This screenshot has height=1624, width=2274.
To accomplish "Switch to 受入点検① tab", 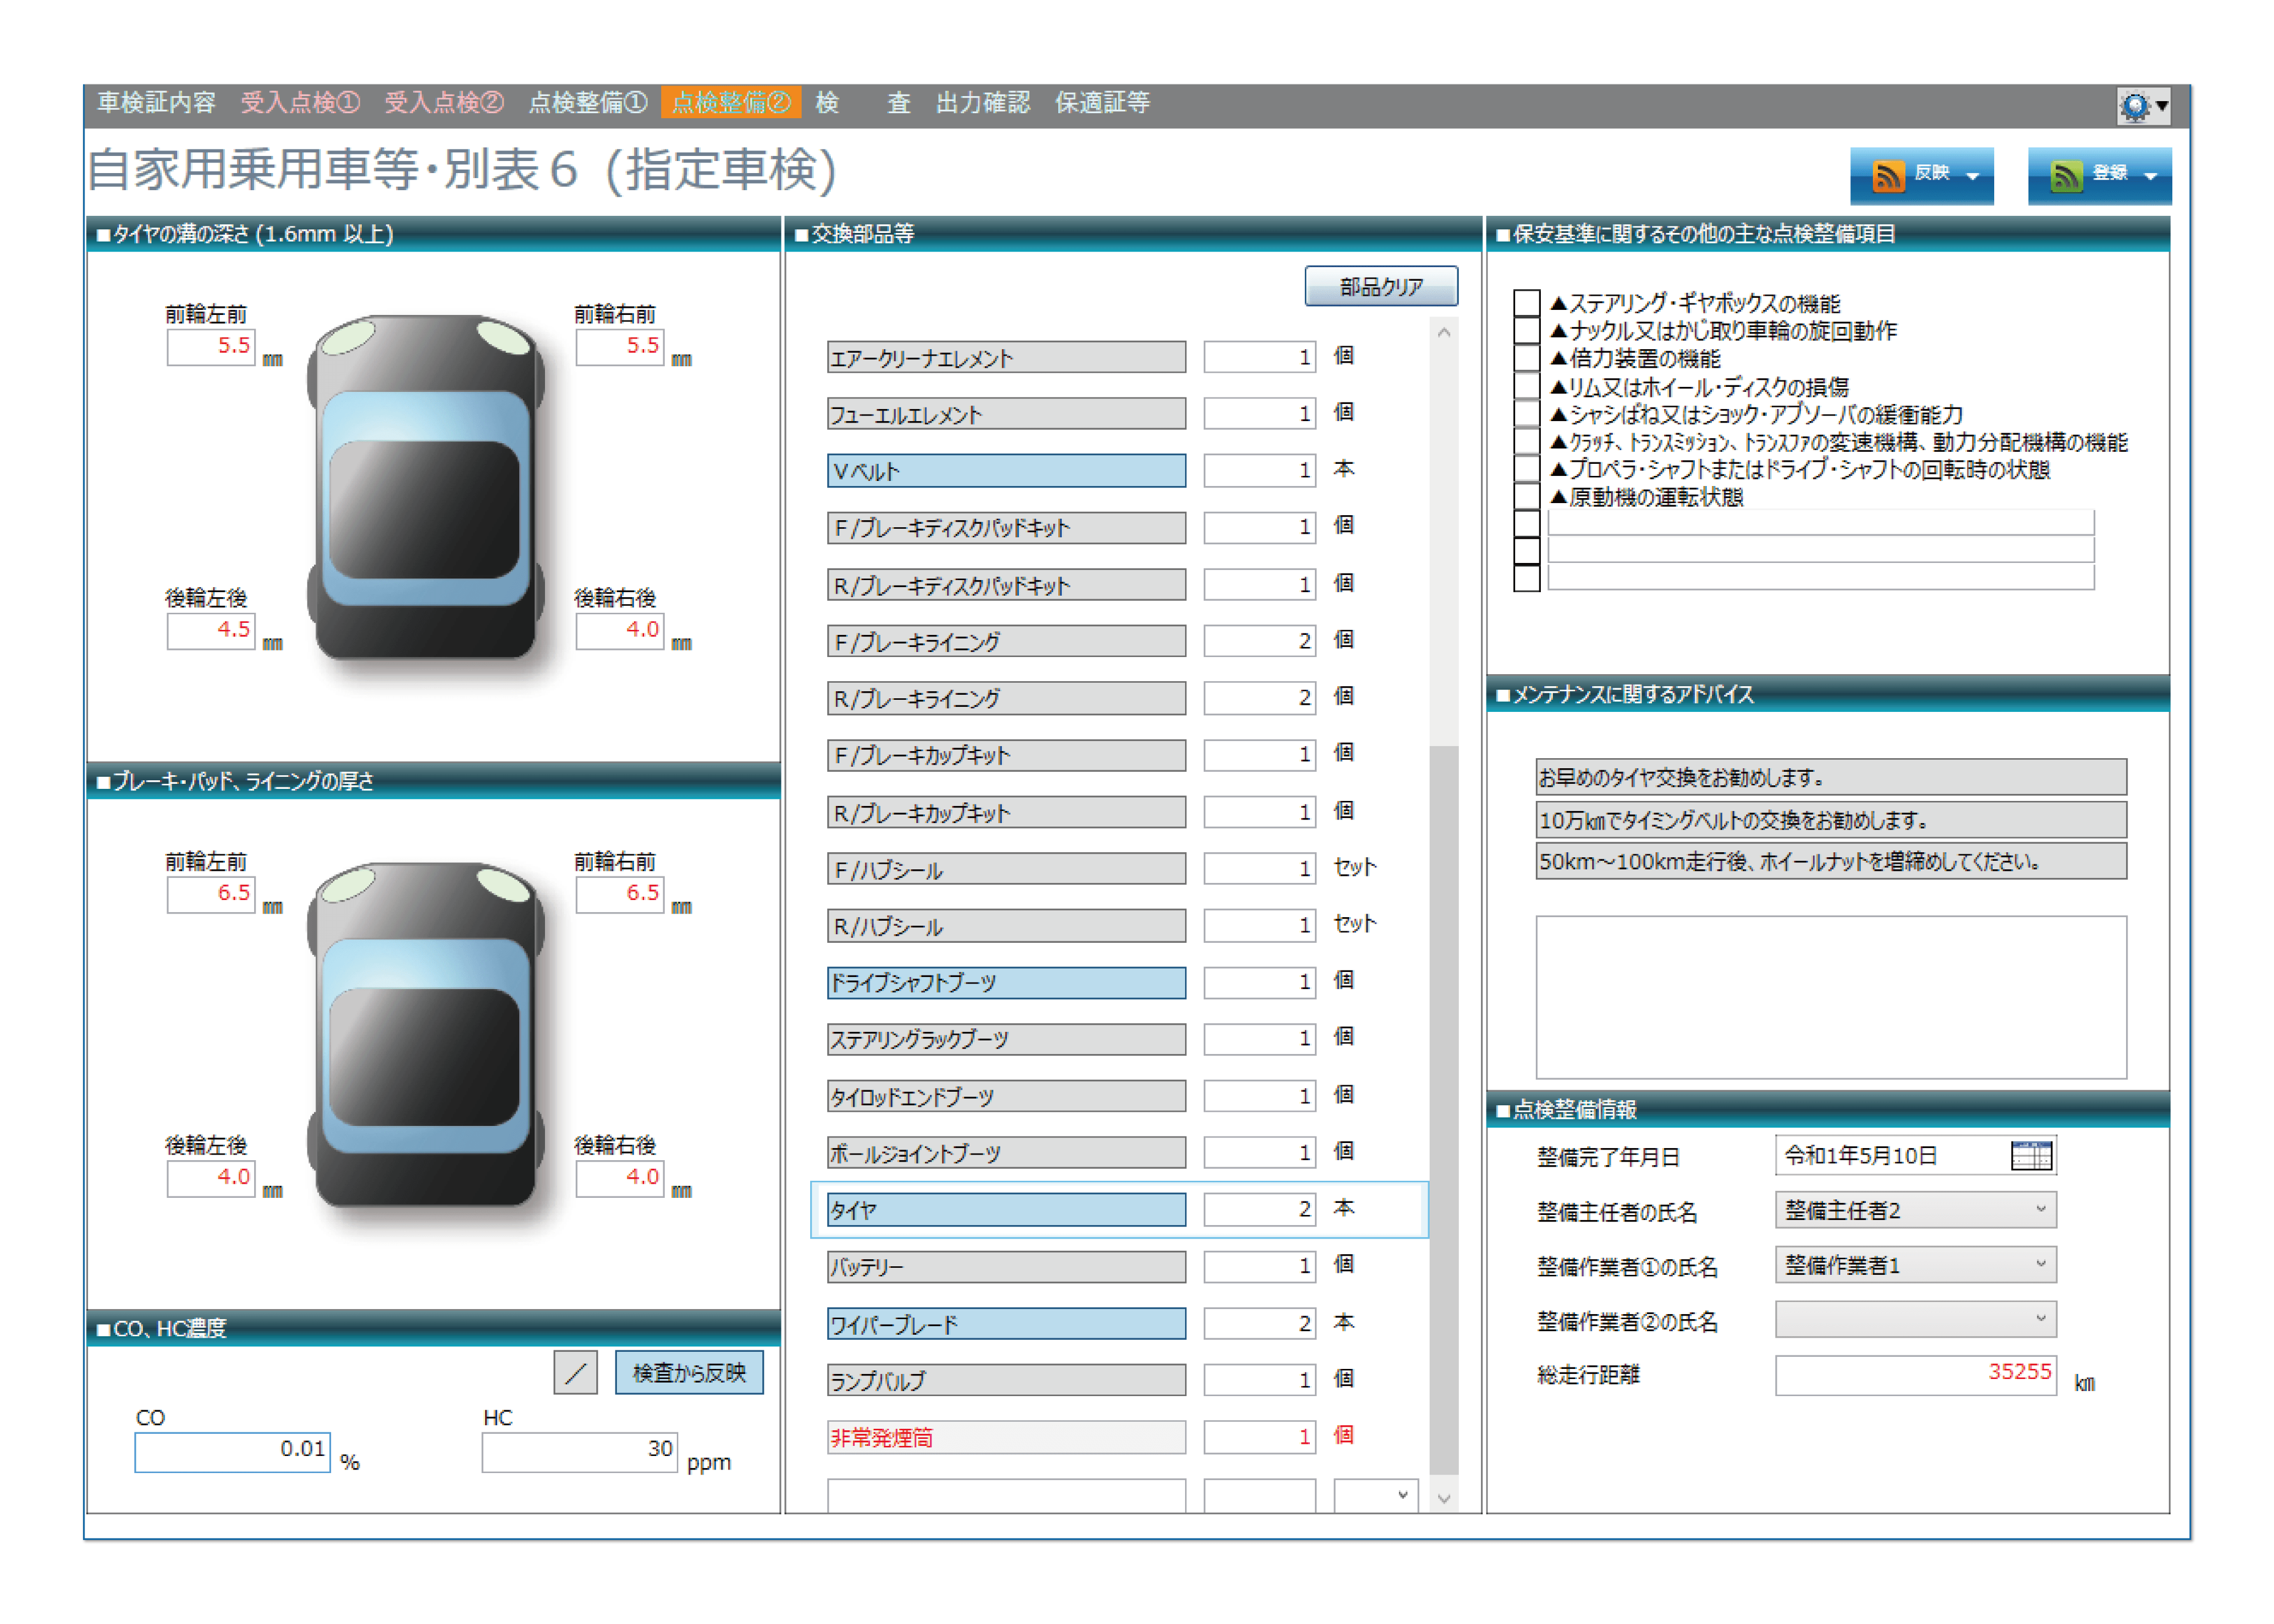I will pyautogui.click(x=299, y=103).
